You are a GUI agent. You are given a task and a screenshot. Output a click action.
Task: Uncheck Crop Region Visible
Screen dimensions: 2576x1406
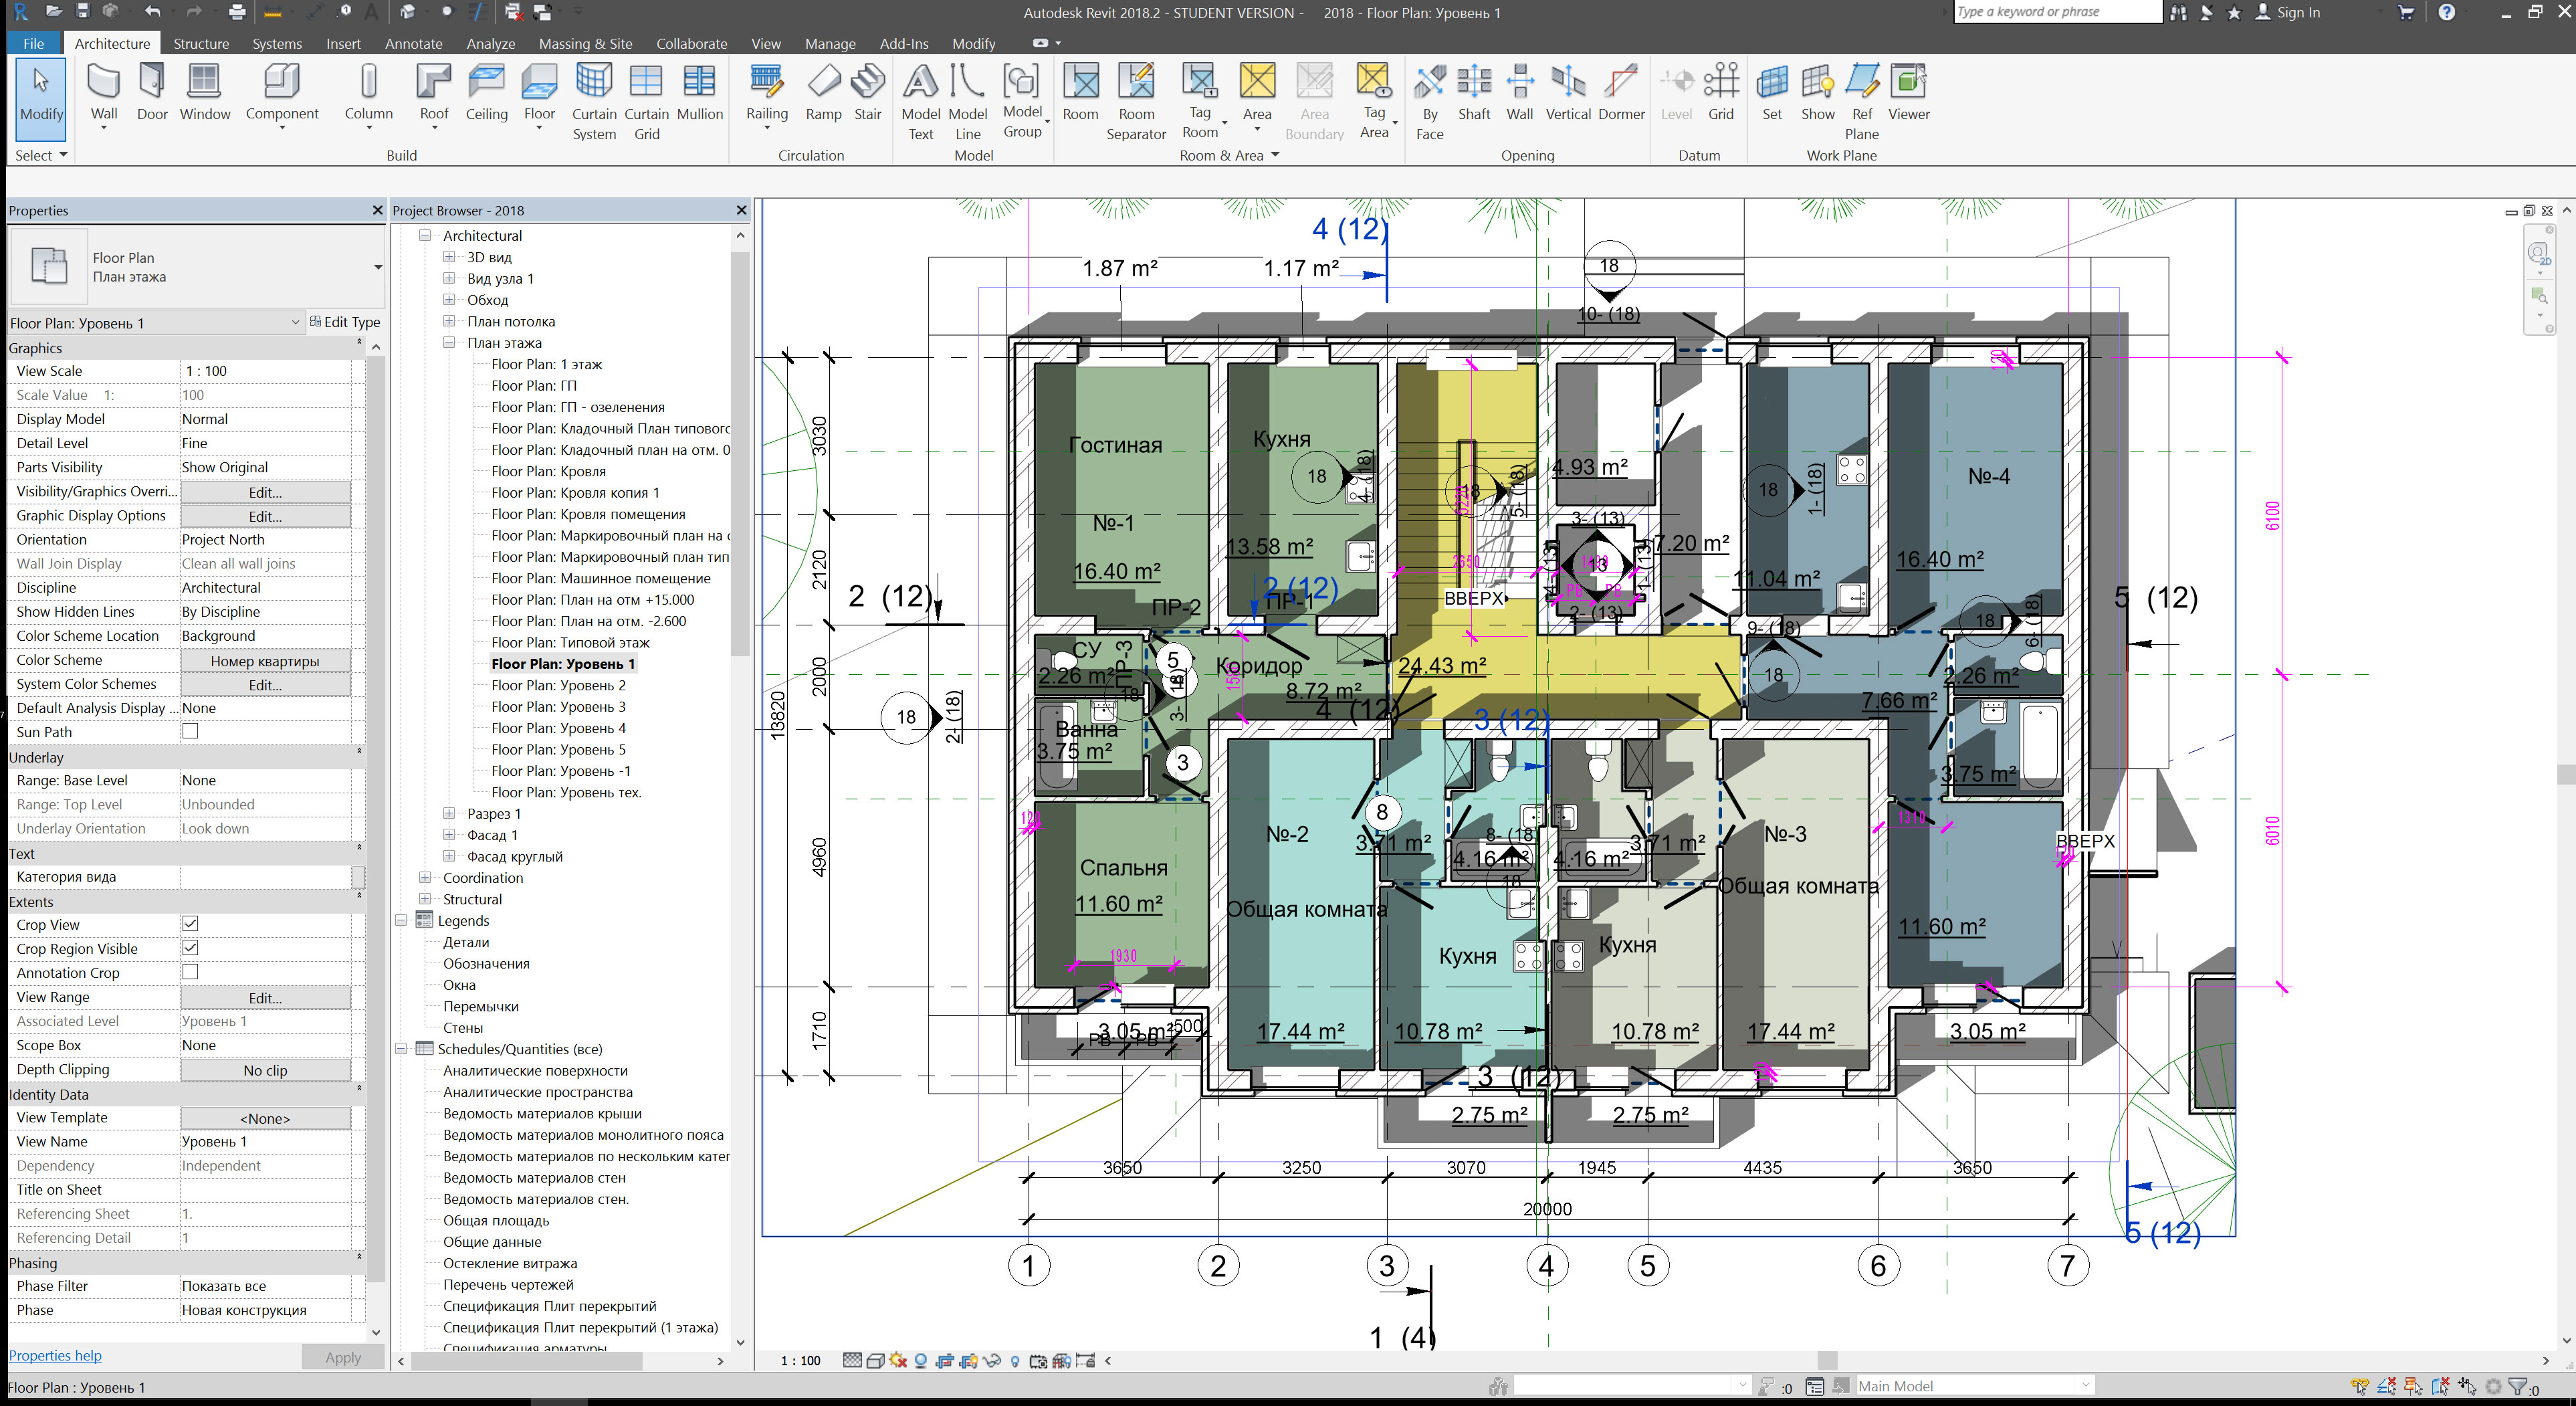point(190,948)
